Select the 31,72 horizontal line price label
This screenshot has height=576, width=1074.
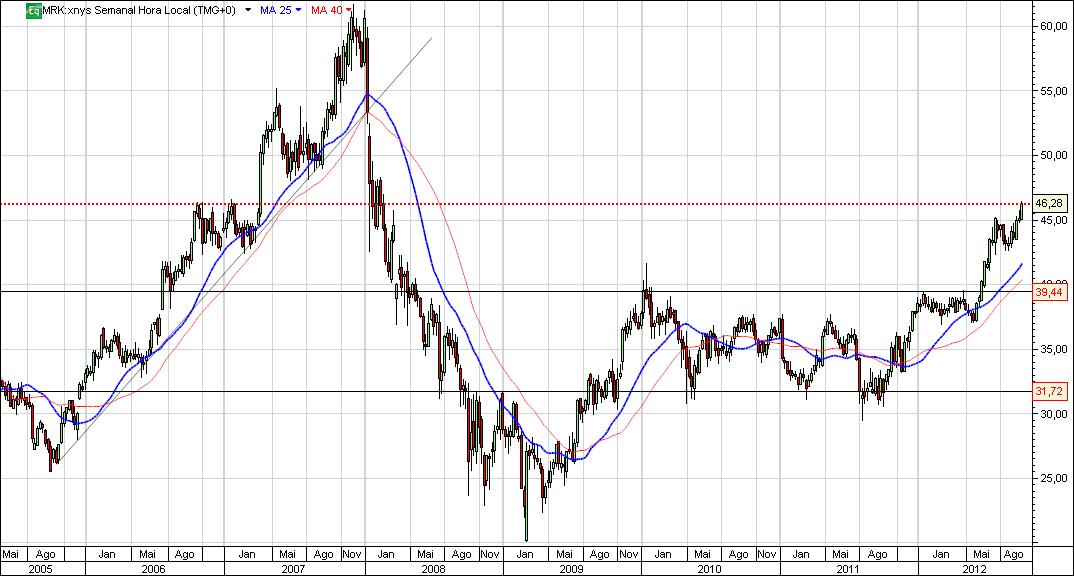click(1049, 392)
